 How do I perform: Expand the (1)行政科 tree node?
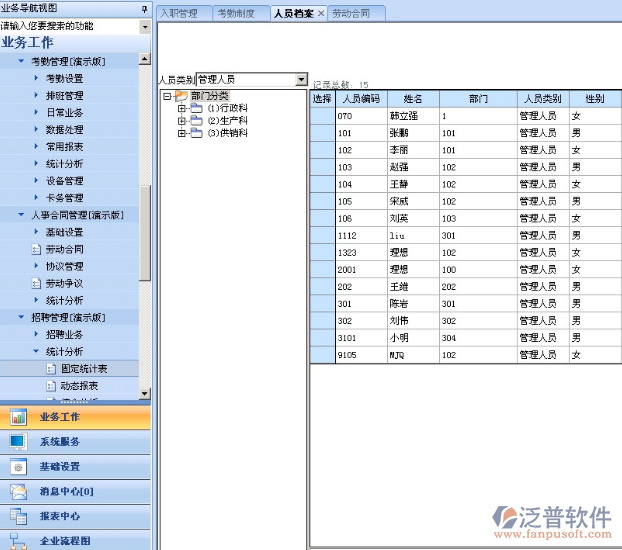click(x=182, y=108)
